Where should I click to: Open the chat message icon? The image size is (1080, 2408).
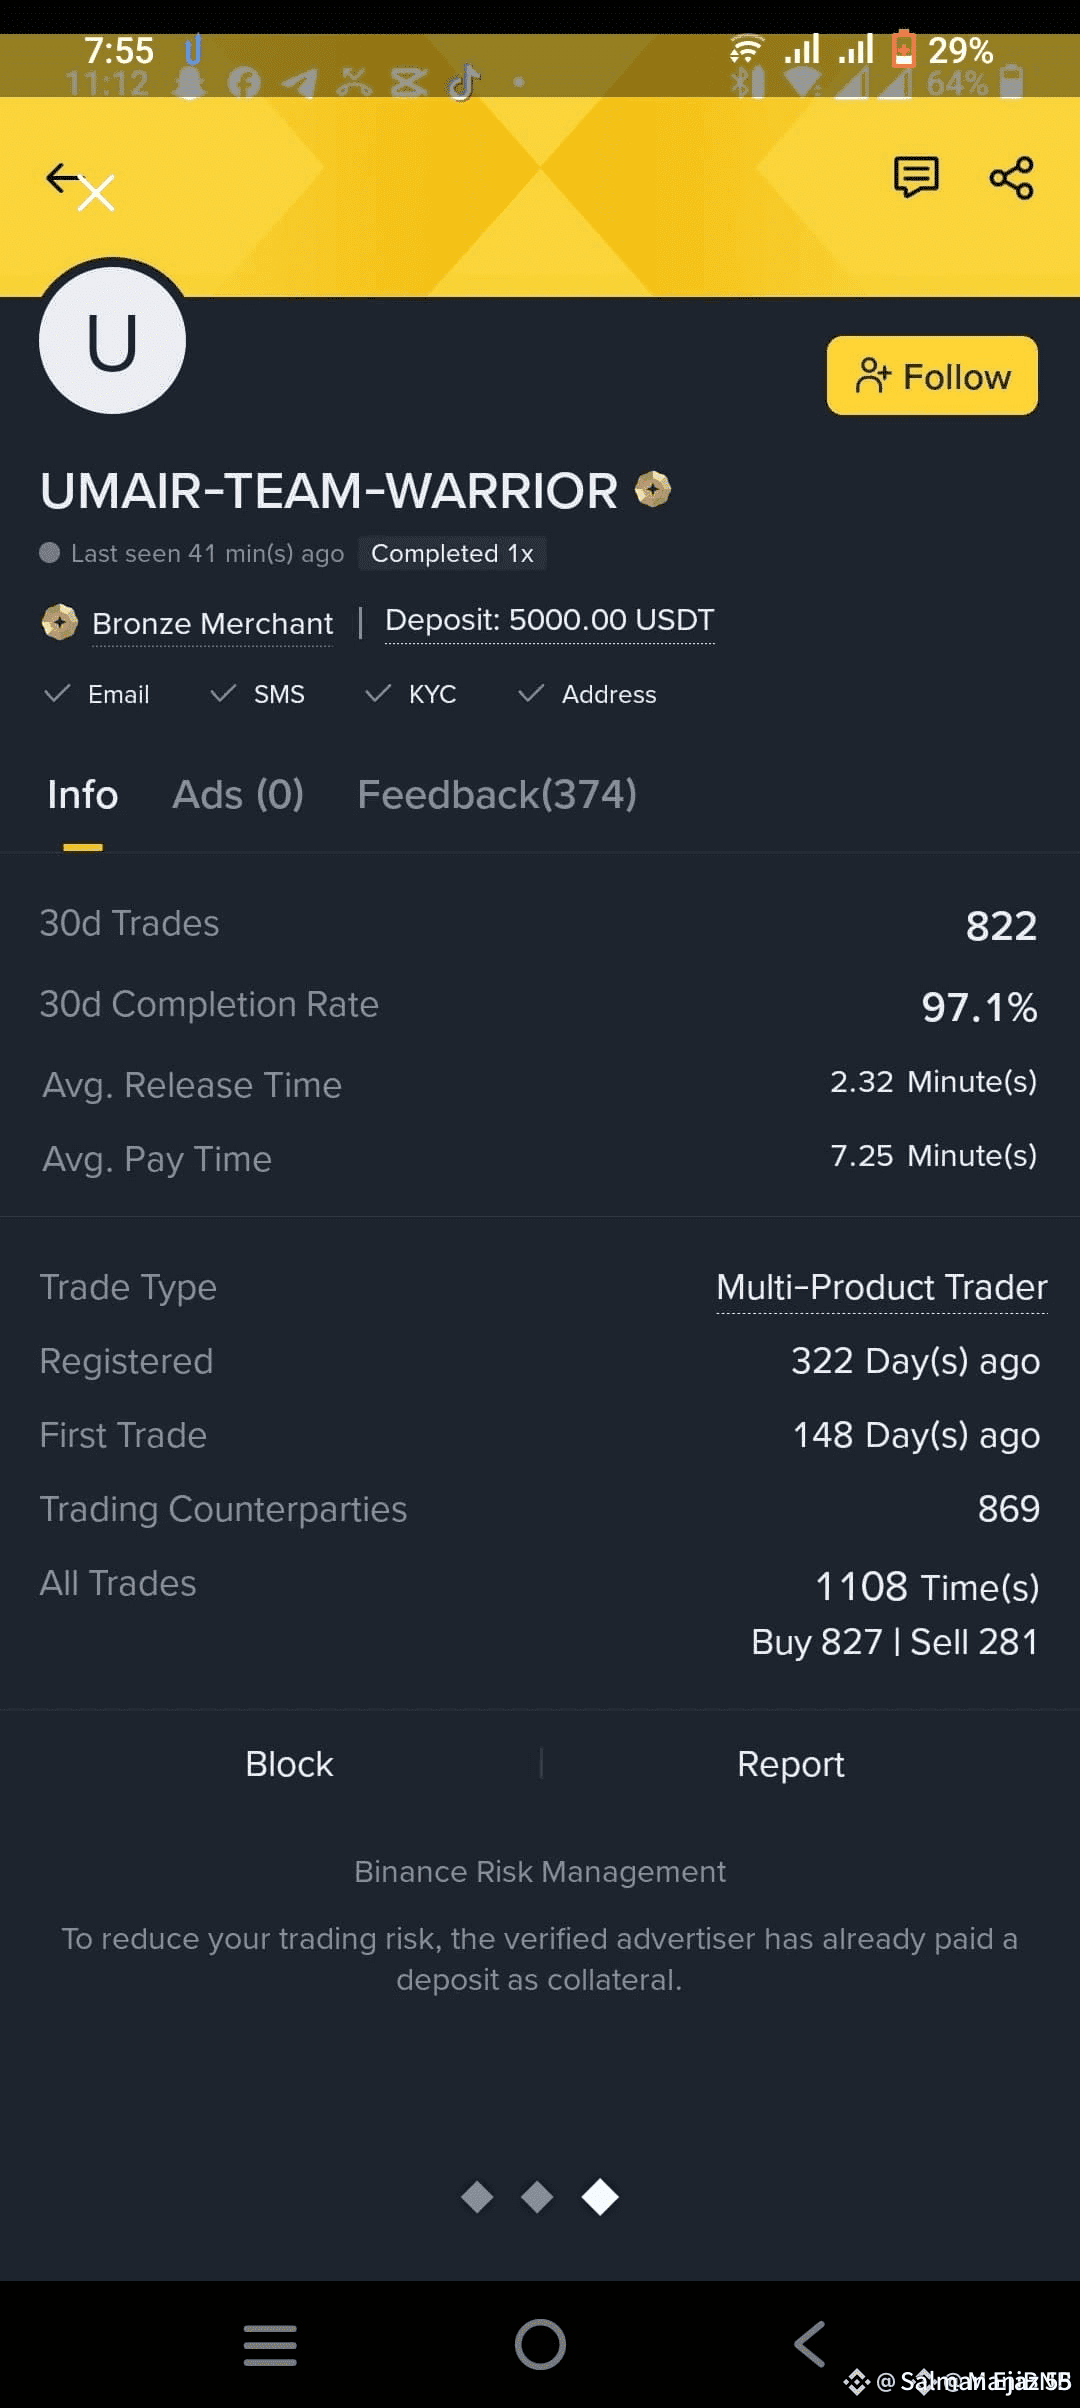(915, 178)
